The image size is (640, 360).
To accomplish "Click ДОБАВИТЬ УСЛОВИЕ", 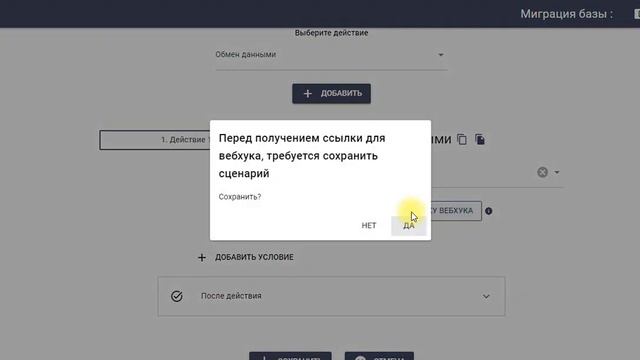I will [x=246, y=258].
